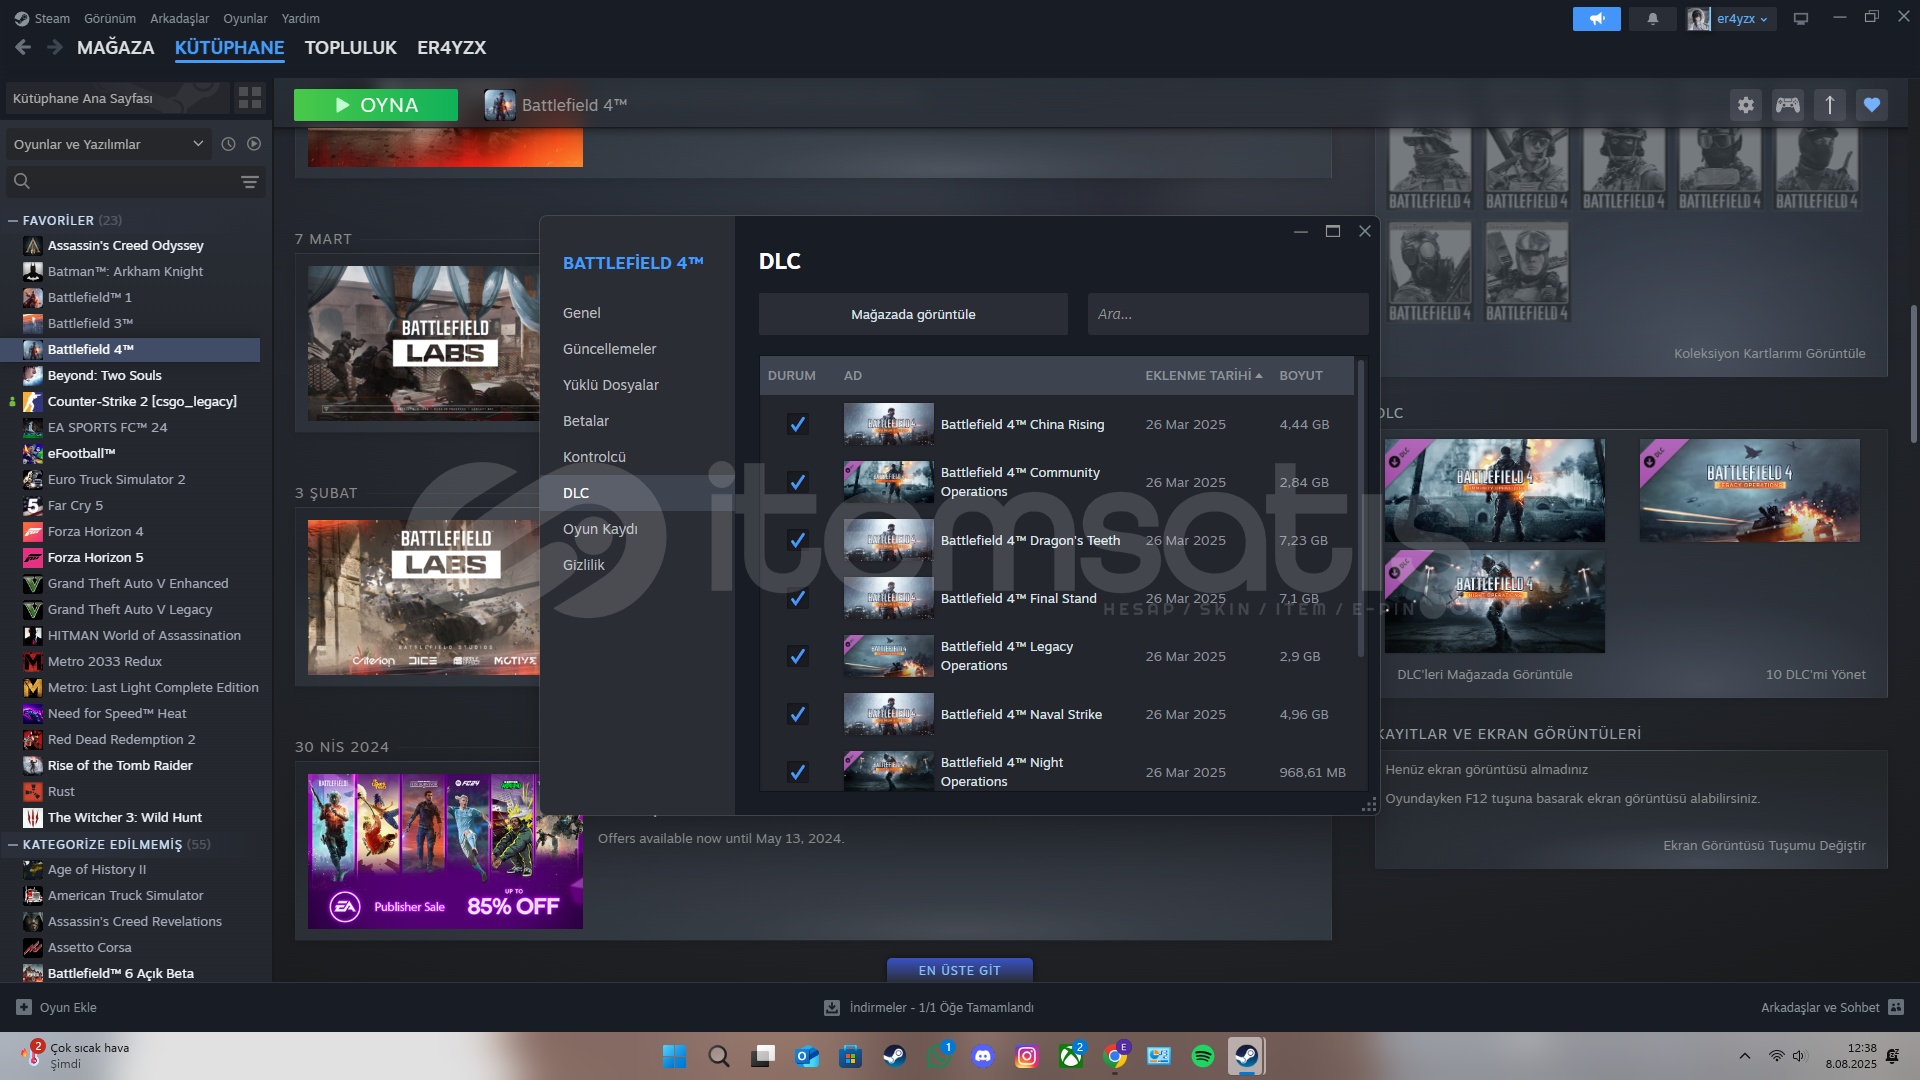Toggle Battlefield 4 favorite heart
This screenshot has height=1080, width=1920.
[x=1872, y=105]
